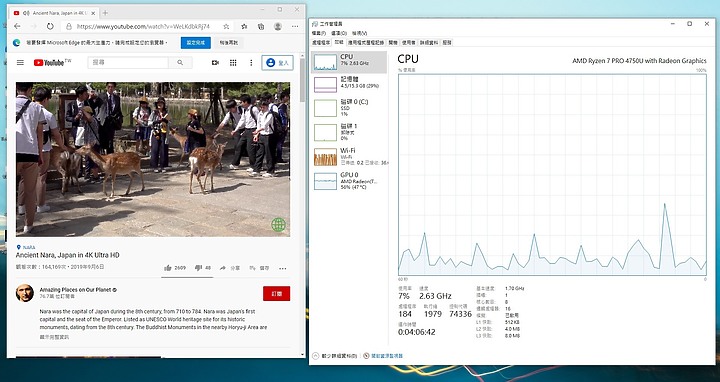Open Amazing Places on Our Planet channel

(x=75, y=290)
